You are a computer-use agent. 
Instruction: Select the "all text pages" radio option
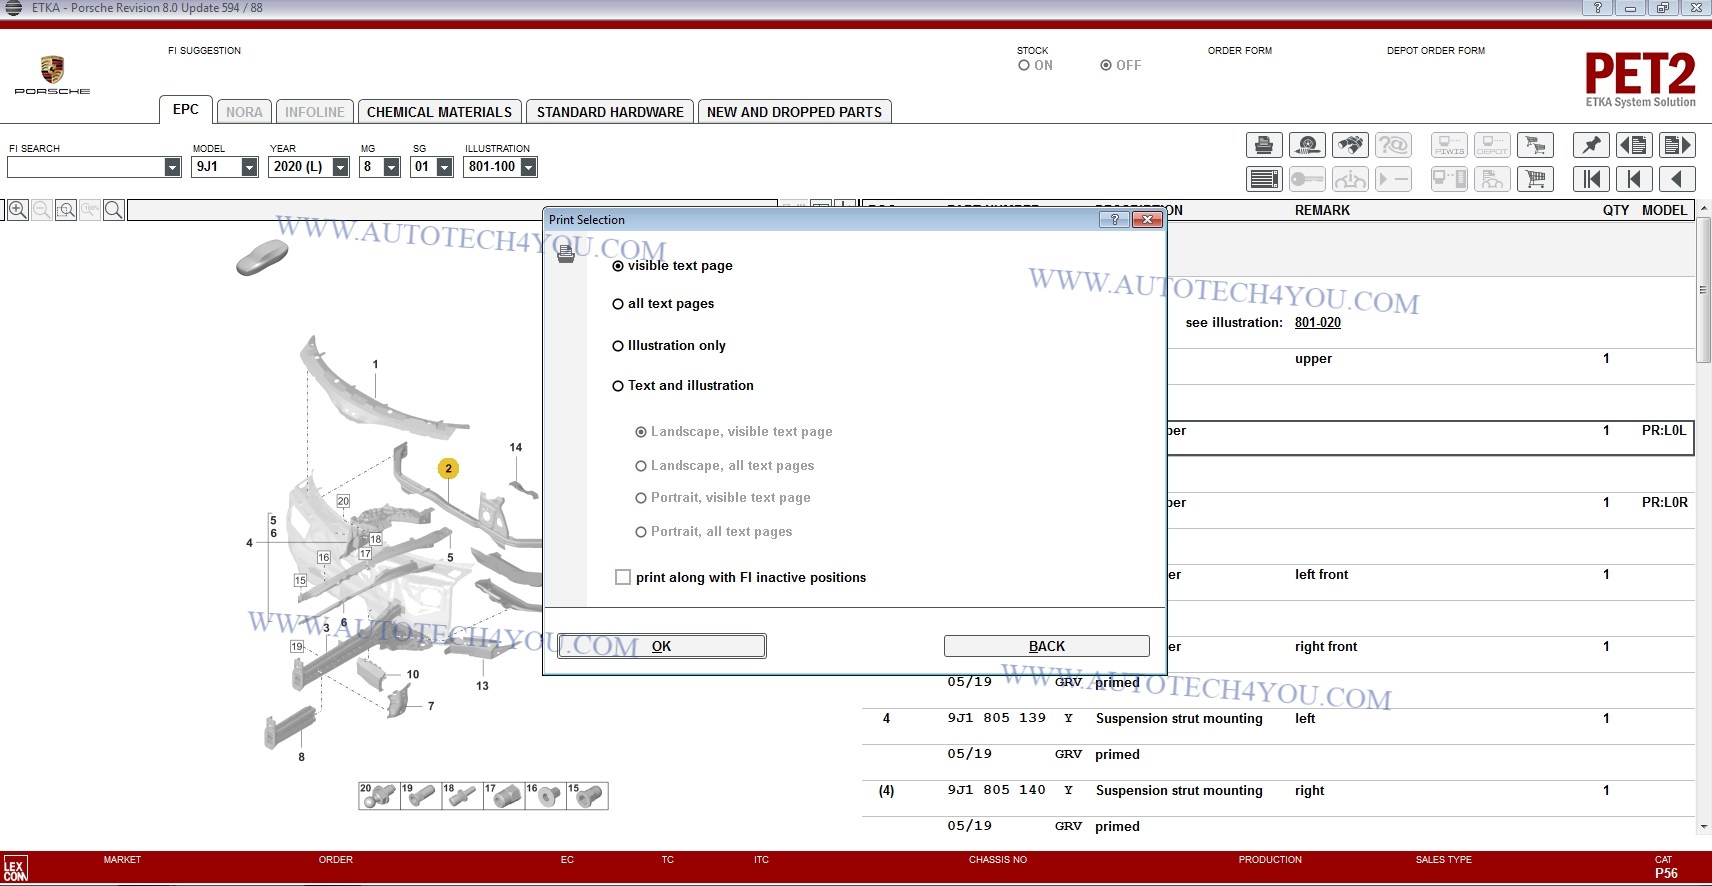click(618, 304)
